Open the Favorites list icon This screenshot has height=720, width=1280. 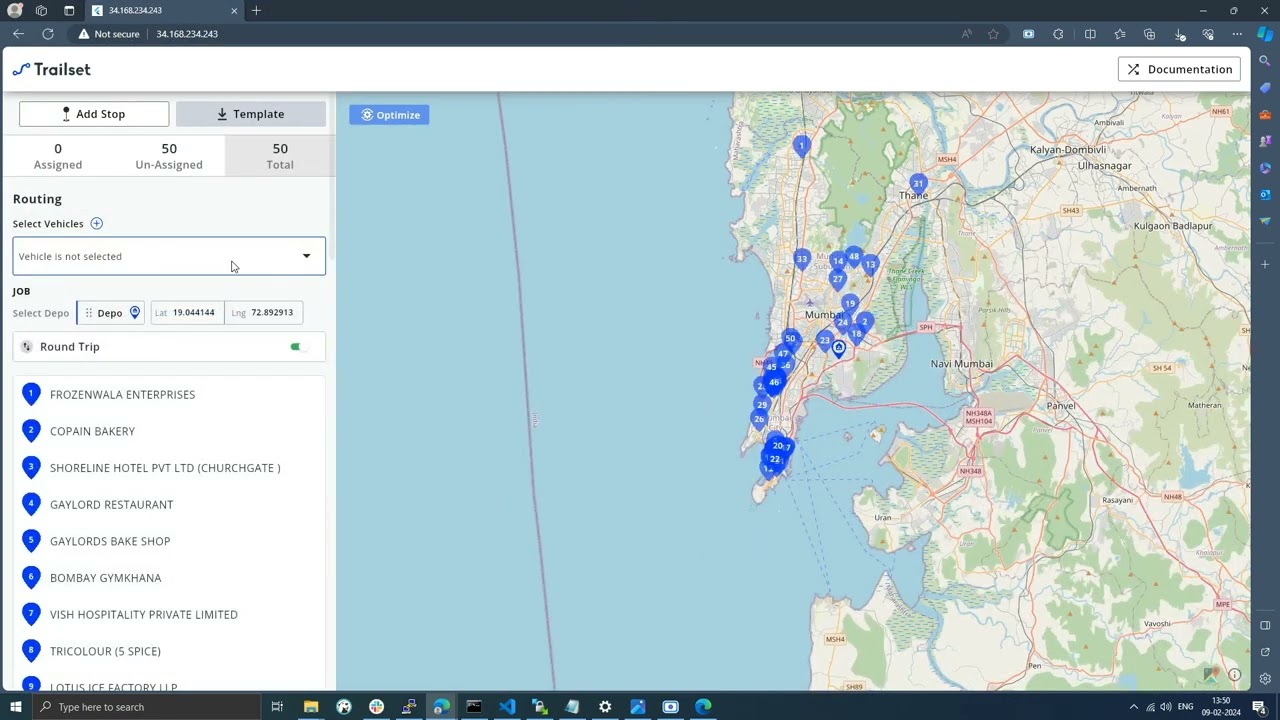[x=1120, y=34]
